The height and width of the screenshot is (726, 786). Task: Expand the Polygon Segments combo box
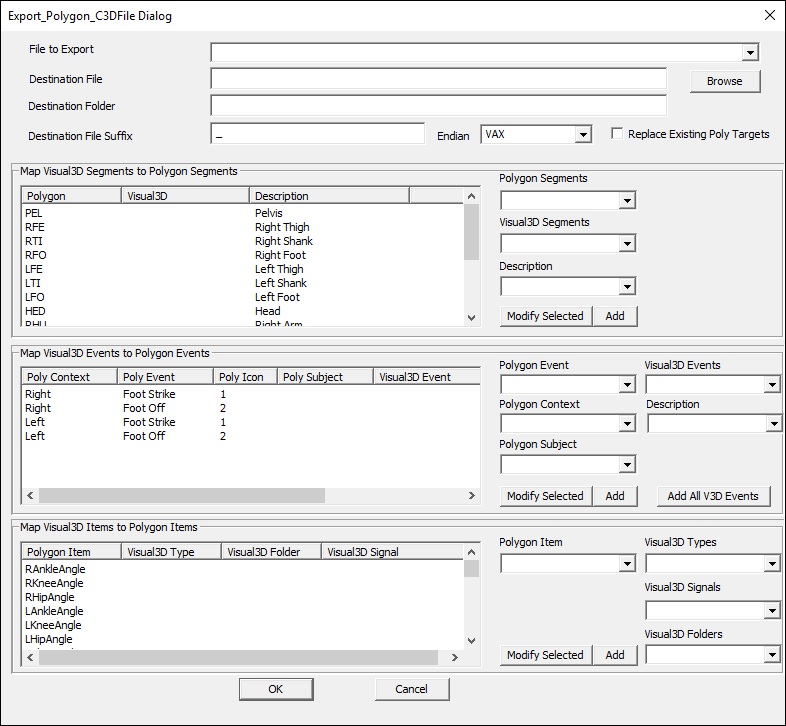pos(627,201)
